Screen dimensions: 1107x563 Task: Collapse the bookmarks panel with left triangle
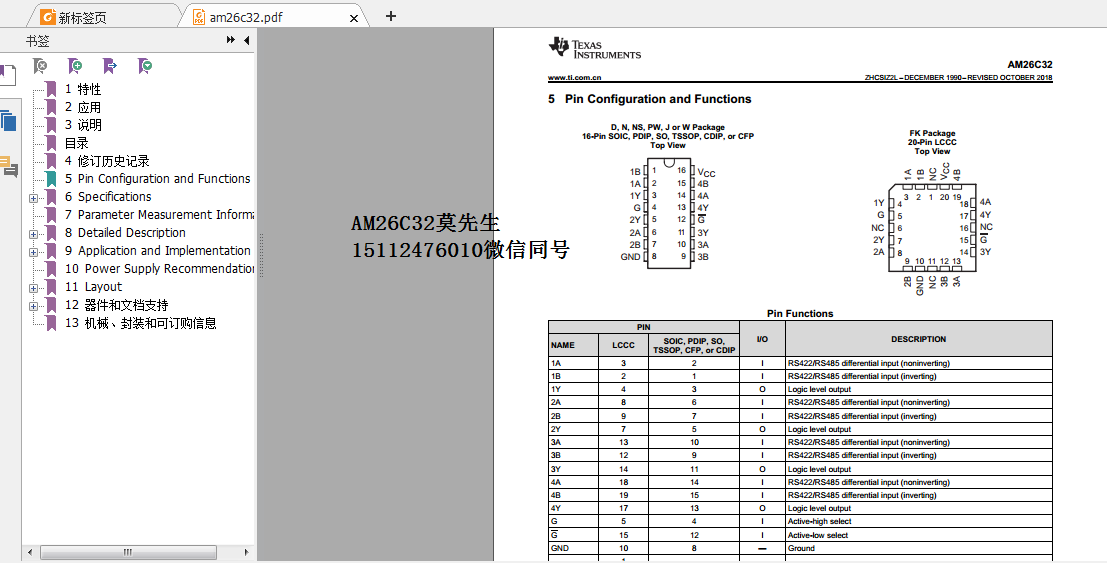click(246, 40)
